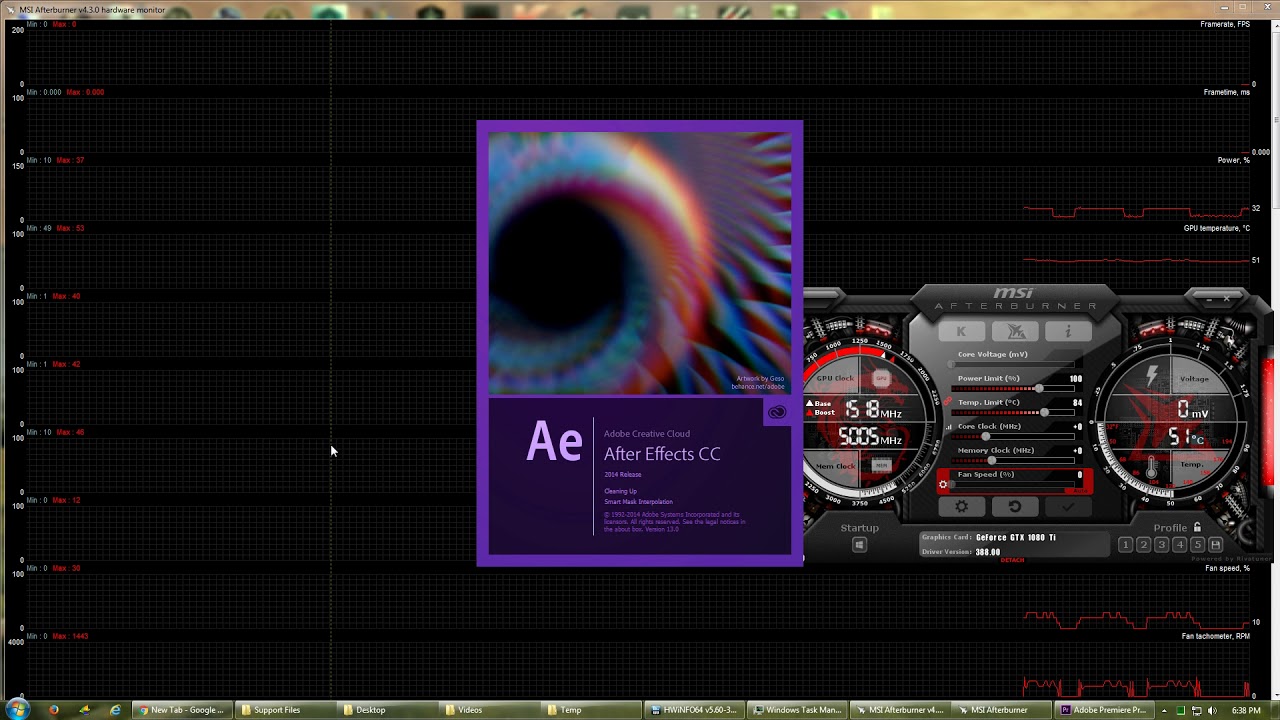The height and width of the screenshot is (720, 1280).
Task: Toggle the Power and Temp Limit link icon
Action: (948, 401)
